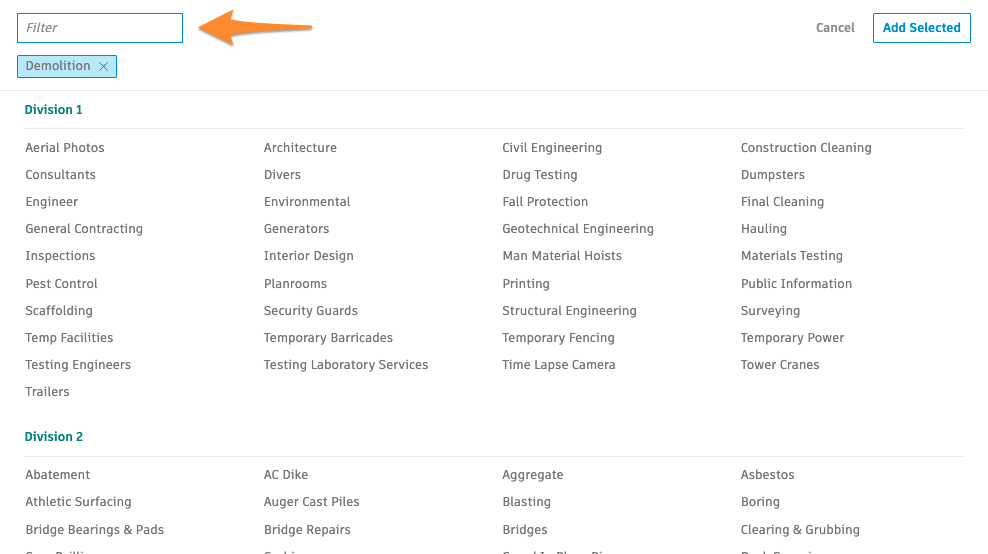Click the Division 2 section heading
This screenshot has height=554, width=988.
tap(54, 437)
